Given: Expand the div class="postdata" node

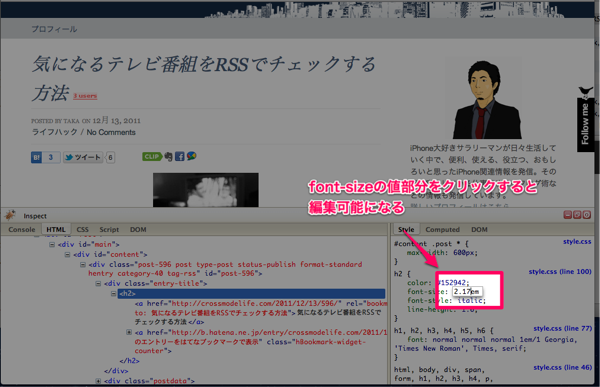Looking at the screenshot, I should 98,381.
